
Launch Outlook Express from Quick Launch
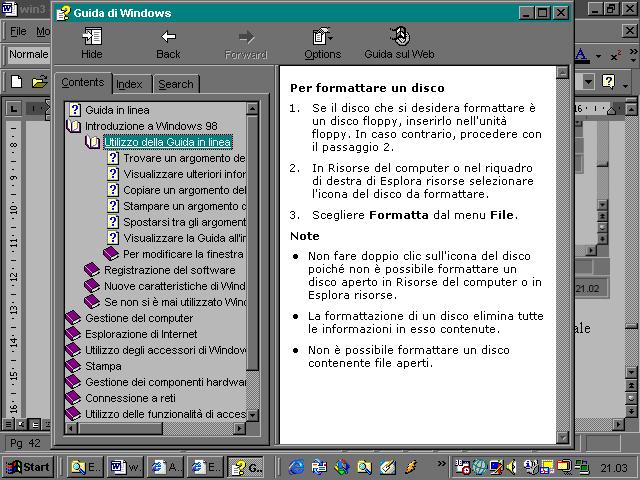[319, 467]
